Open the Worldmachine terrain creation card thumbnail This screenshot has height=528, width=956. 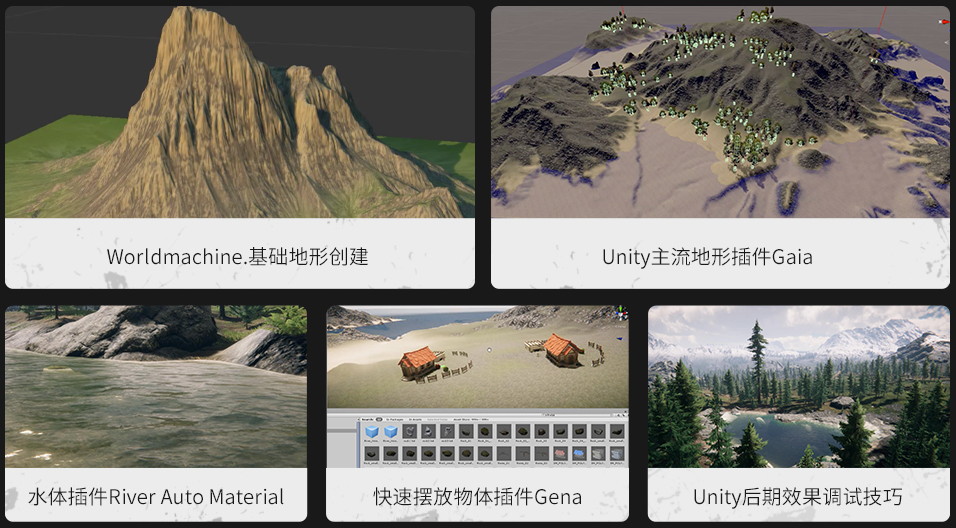(240, 112)
